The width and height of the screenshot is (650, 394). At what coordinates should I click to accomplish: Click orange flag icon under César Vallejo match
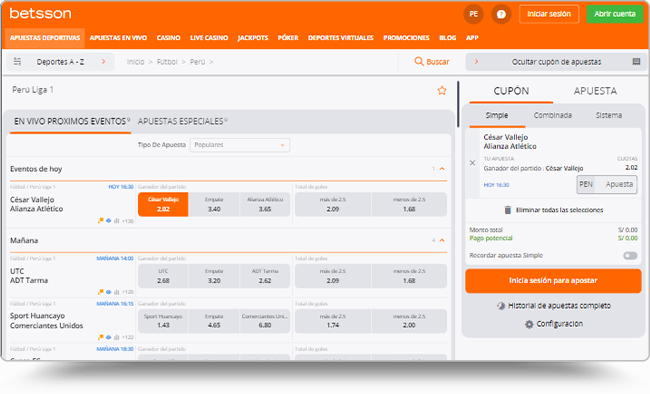coord(100,221)
